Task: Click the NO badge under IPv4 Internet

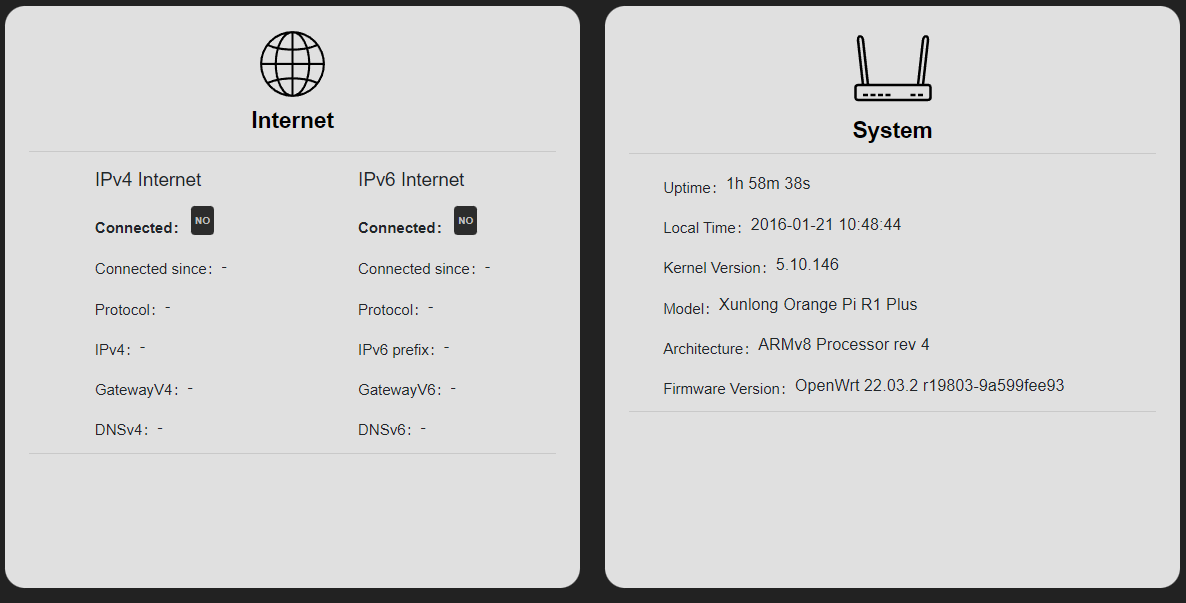Action: click(x=202, y=221)
